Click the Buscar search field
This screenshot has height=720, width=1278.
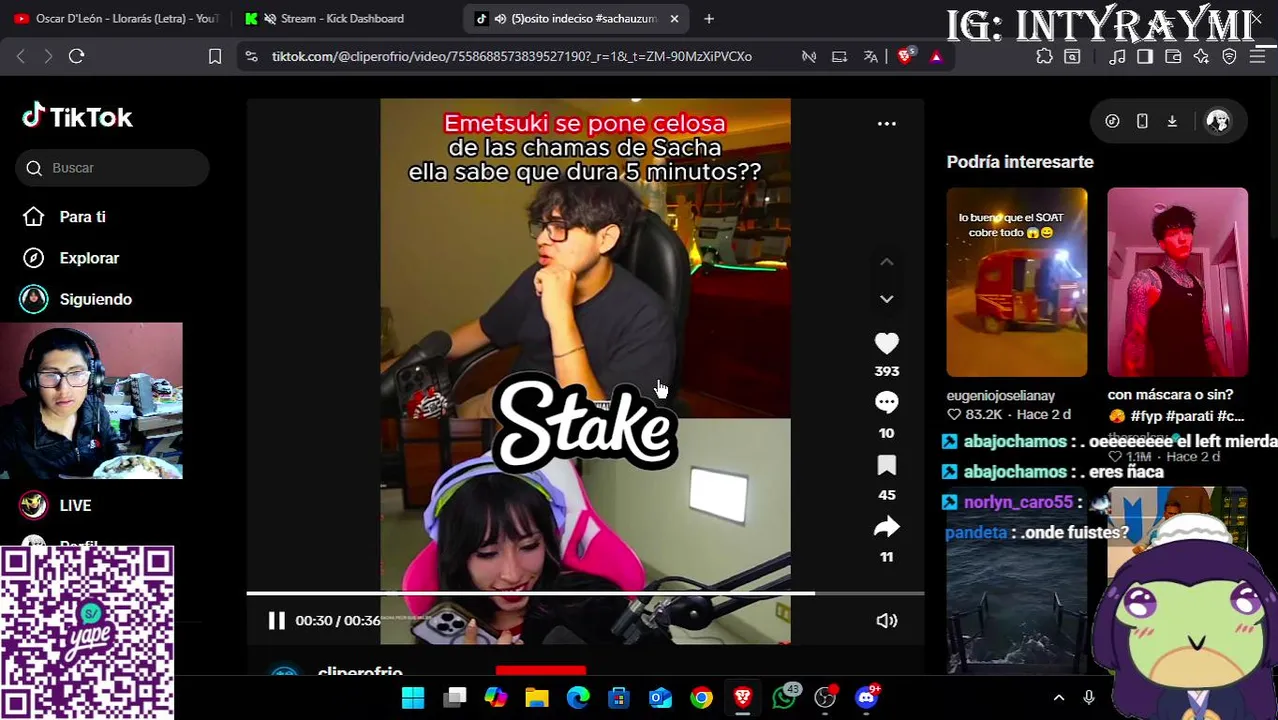point(112,168)
